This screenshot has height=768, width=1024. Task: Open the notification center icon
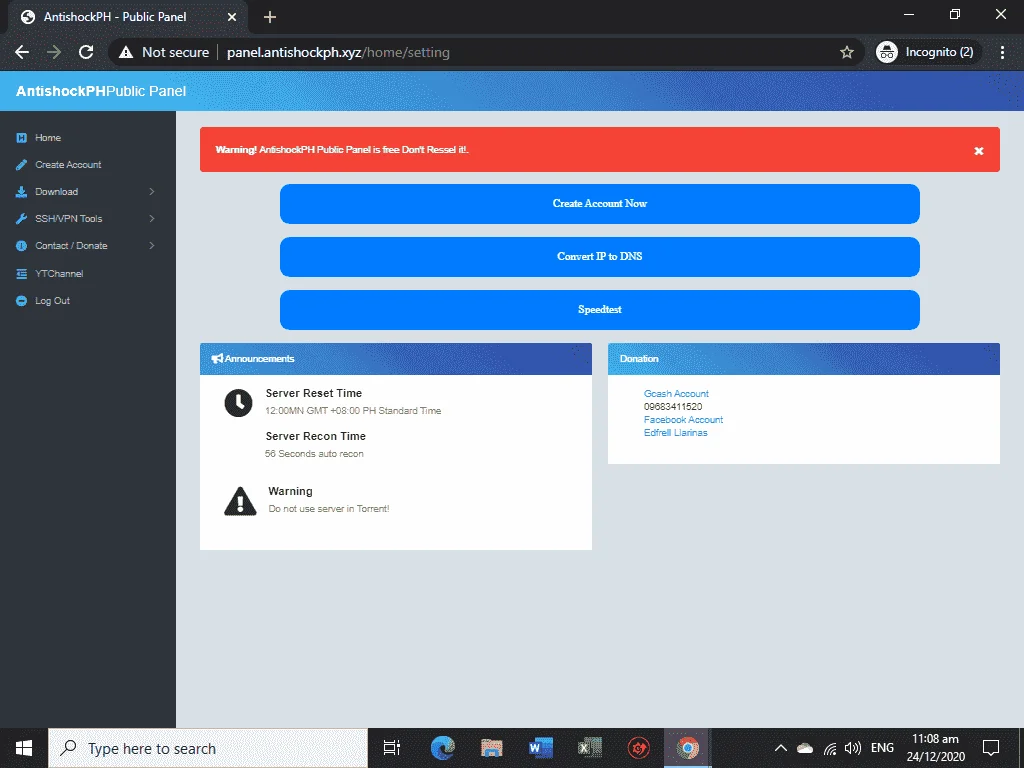[991, 748]
